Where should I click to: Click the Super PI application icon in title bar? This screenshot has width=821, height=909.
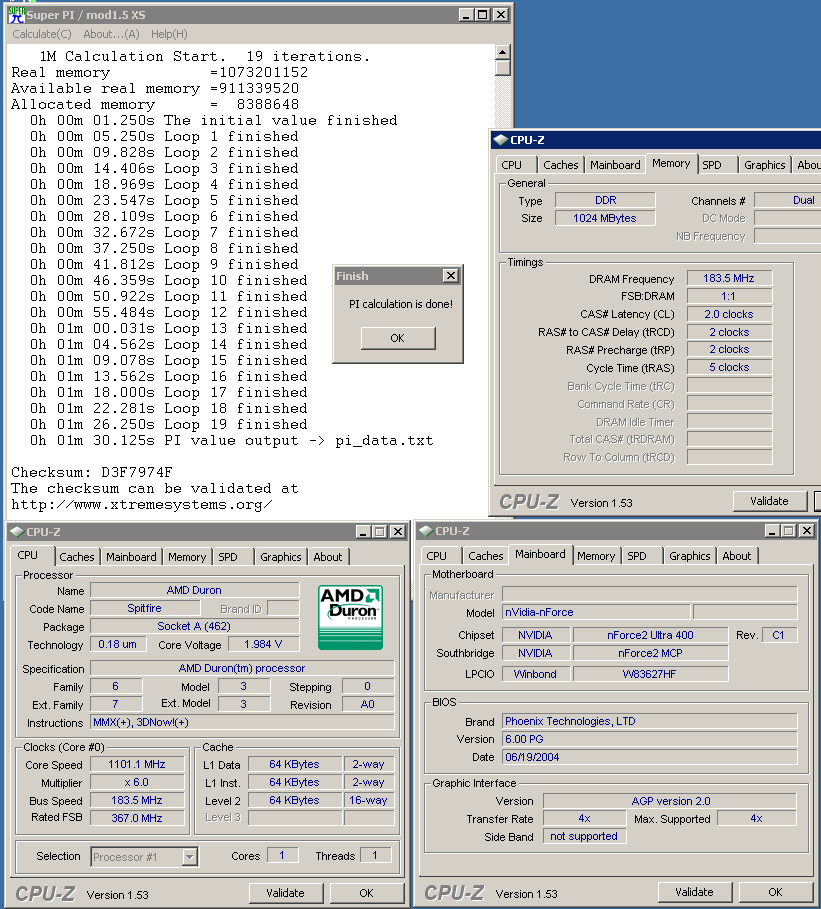pos(16,14)
